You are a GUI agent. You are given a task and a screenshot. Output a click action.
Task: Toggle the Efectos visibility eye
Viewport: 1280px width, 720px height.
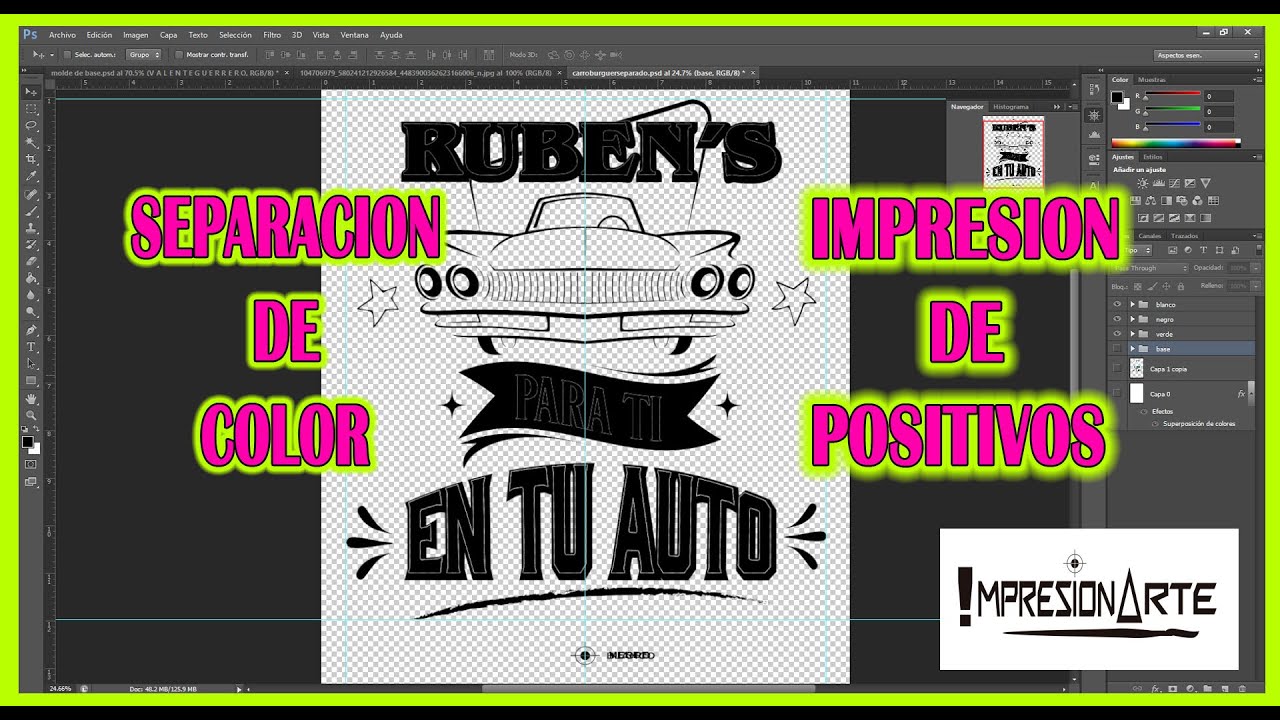(1144, 411)
